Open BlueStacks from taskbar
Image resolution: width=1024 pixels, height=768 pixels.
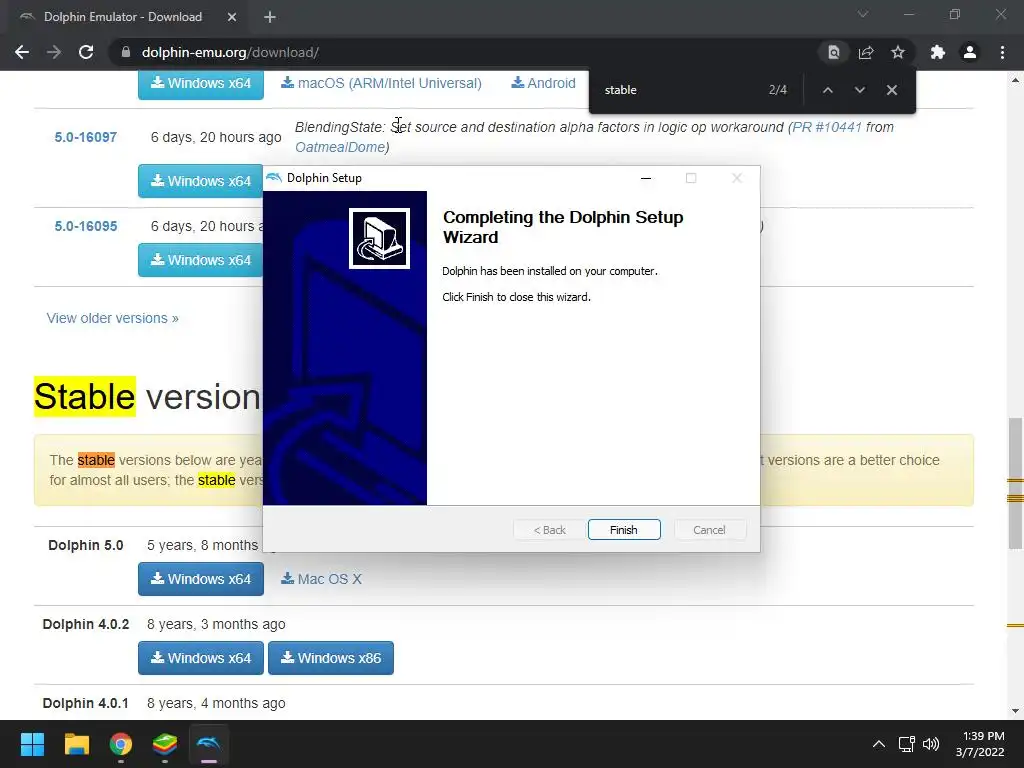coord(165,744)
